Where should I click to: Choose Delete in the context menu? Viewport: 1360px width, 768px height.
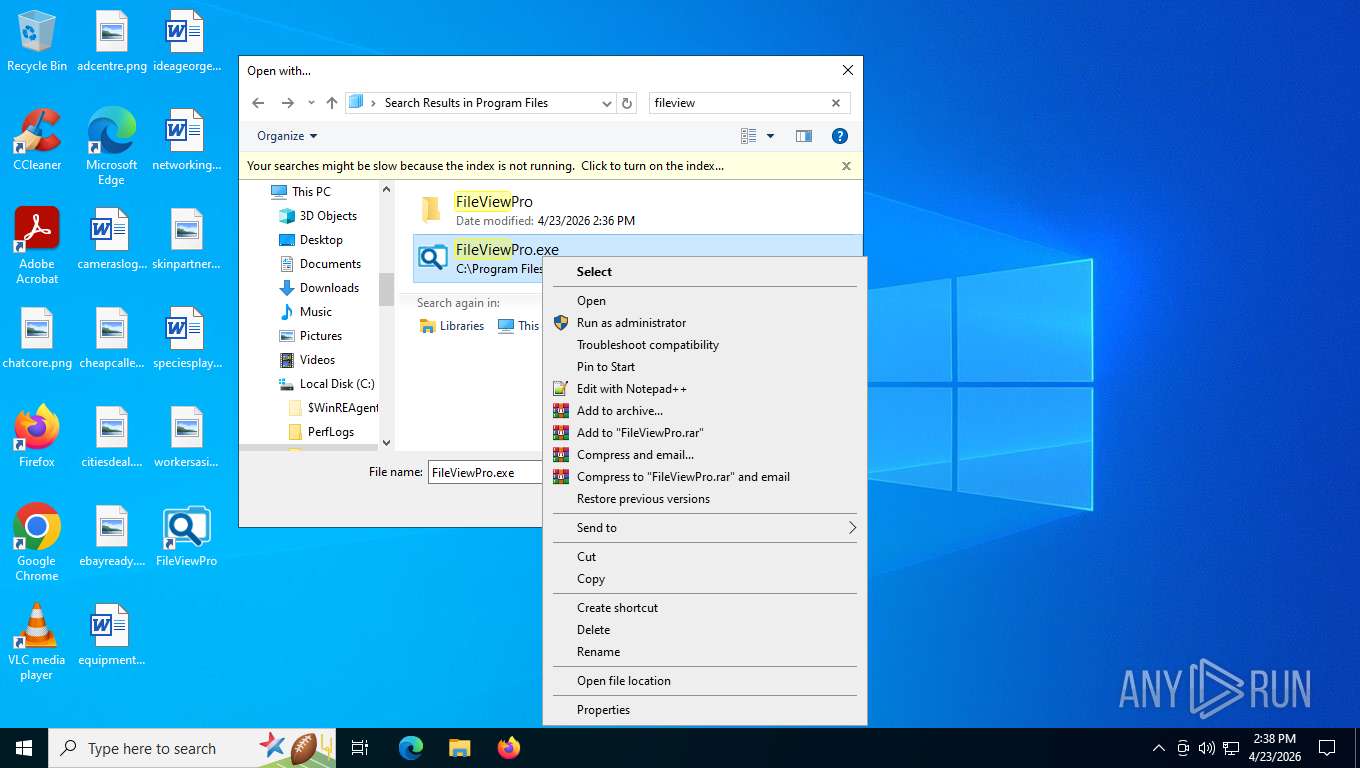[x=705, y=630]
